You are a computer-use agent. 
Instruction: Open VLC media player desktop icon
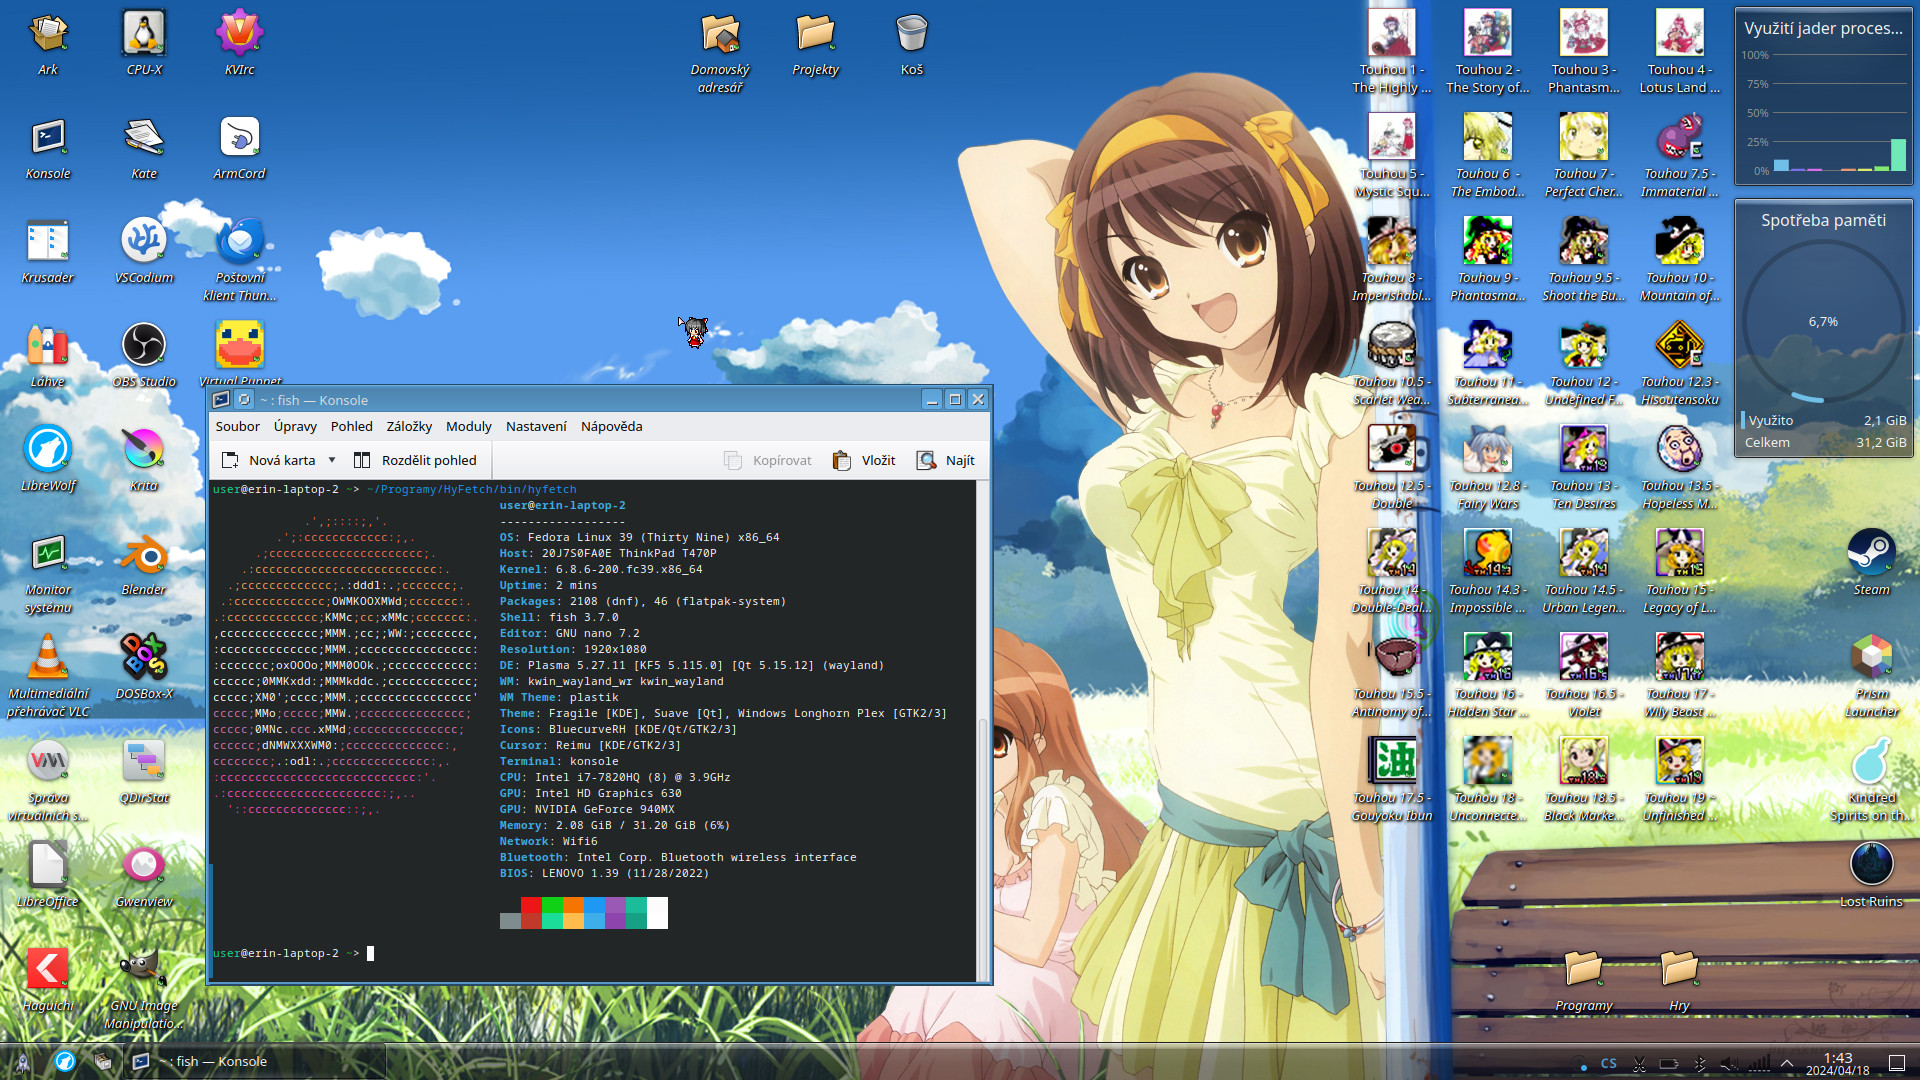48,676
